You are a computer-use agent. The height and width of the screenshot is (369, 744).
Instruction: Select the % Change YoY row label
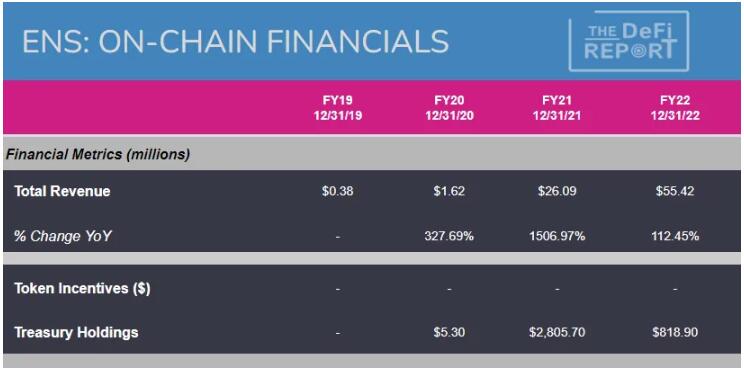63,236
